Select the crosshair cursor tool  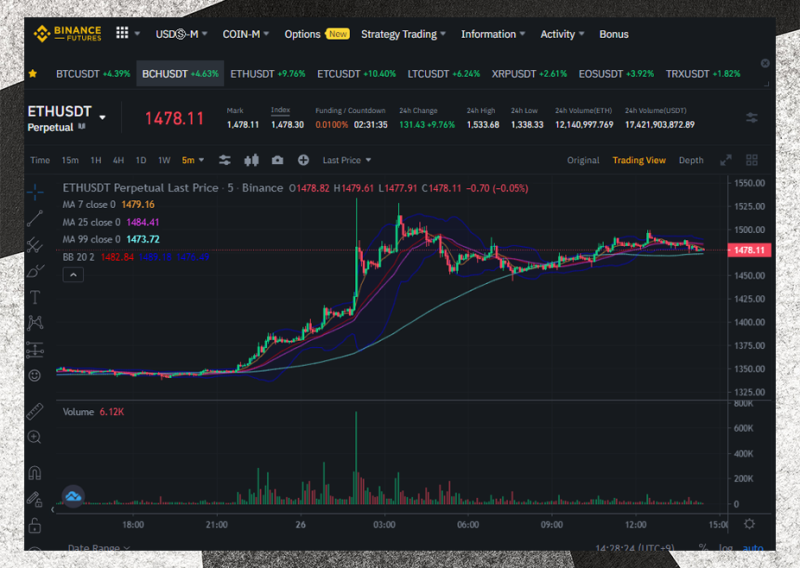35,192
